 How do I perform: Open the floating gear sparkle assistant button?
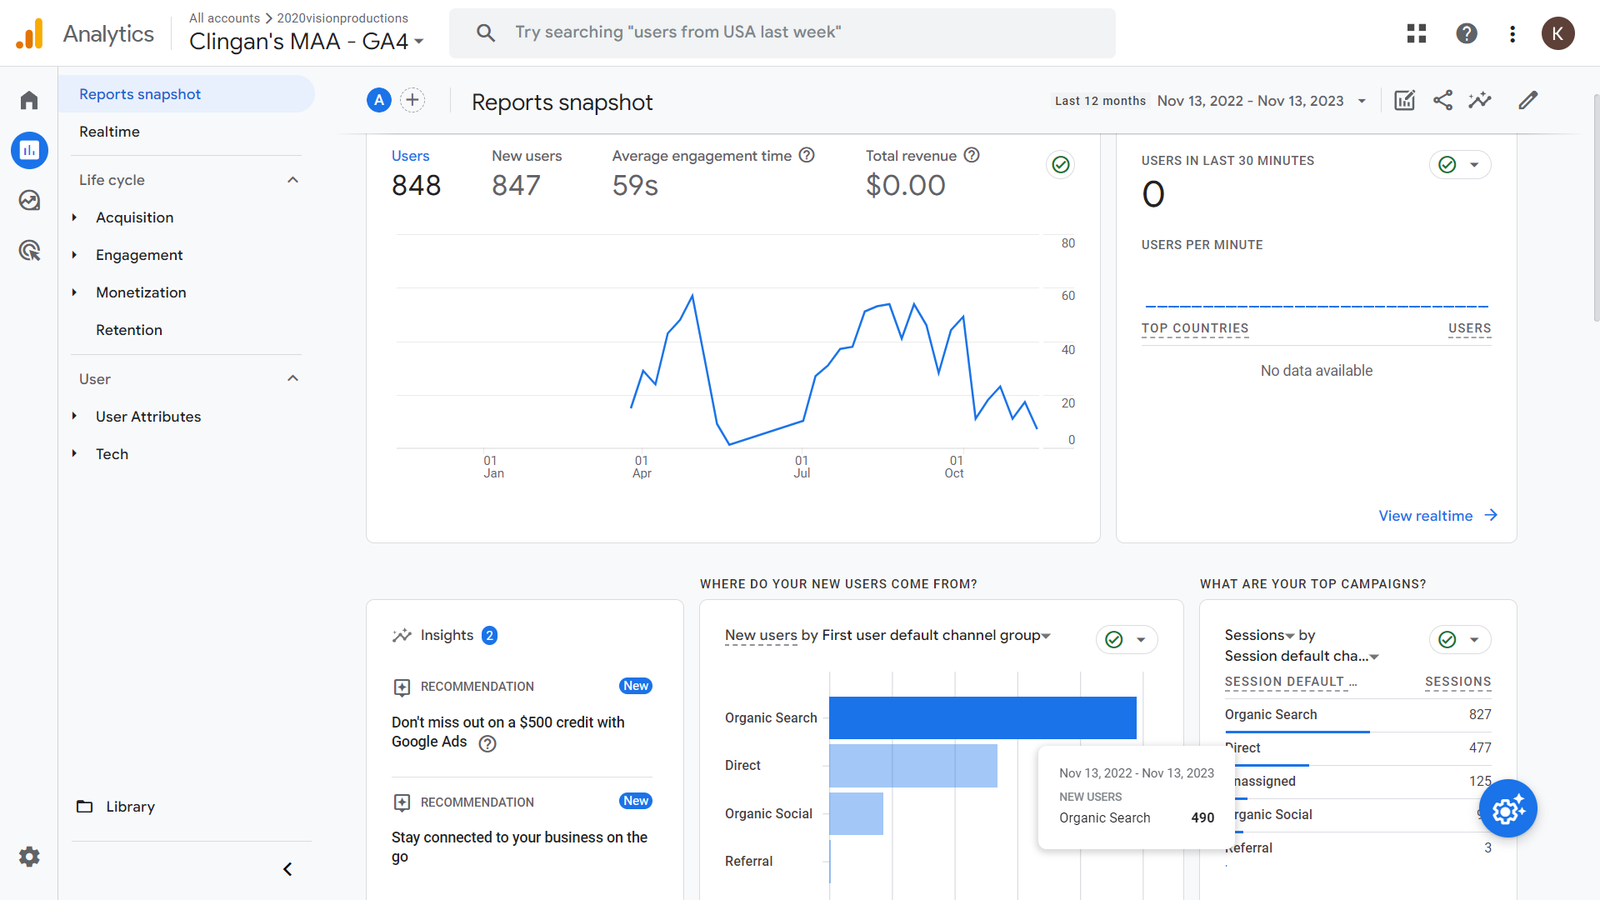[x=1508, y=809]
